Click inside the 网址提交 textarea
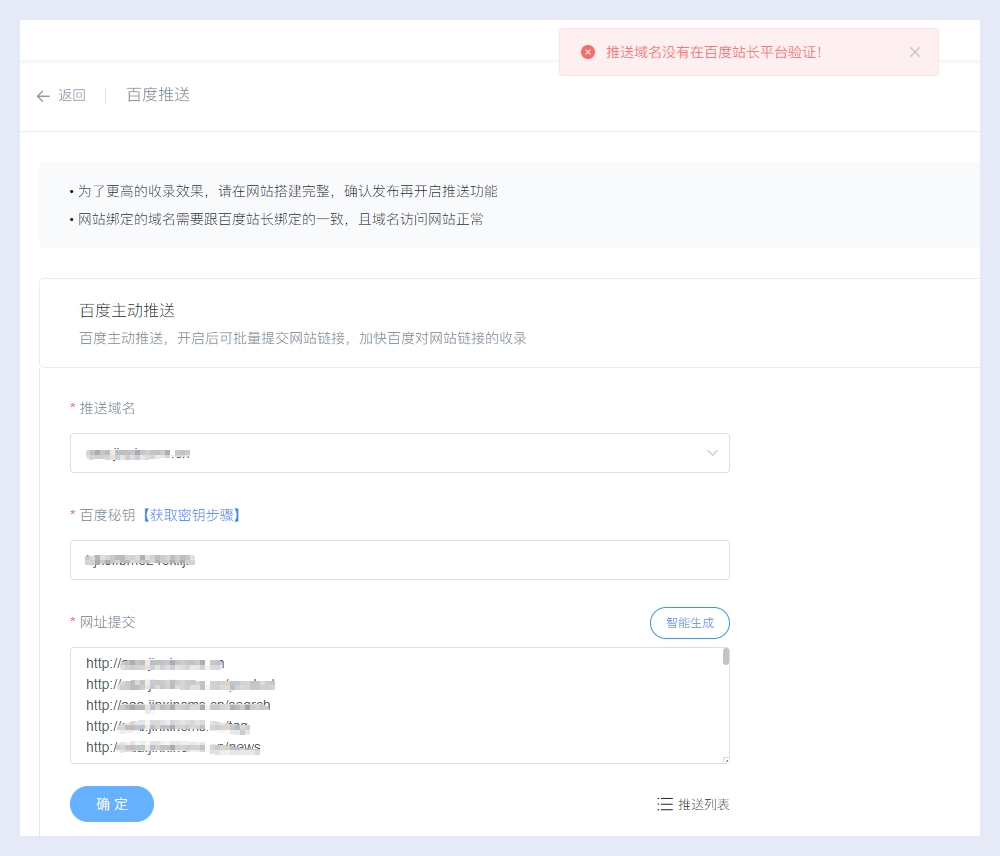Viewport: 1000px width, 856px height. (399, 705)
